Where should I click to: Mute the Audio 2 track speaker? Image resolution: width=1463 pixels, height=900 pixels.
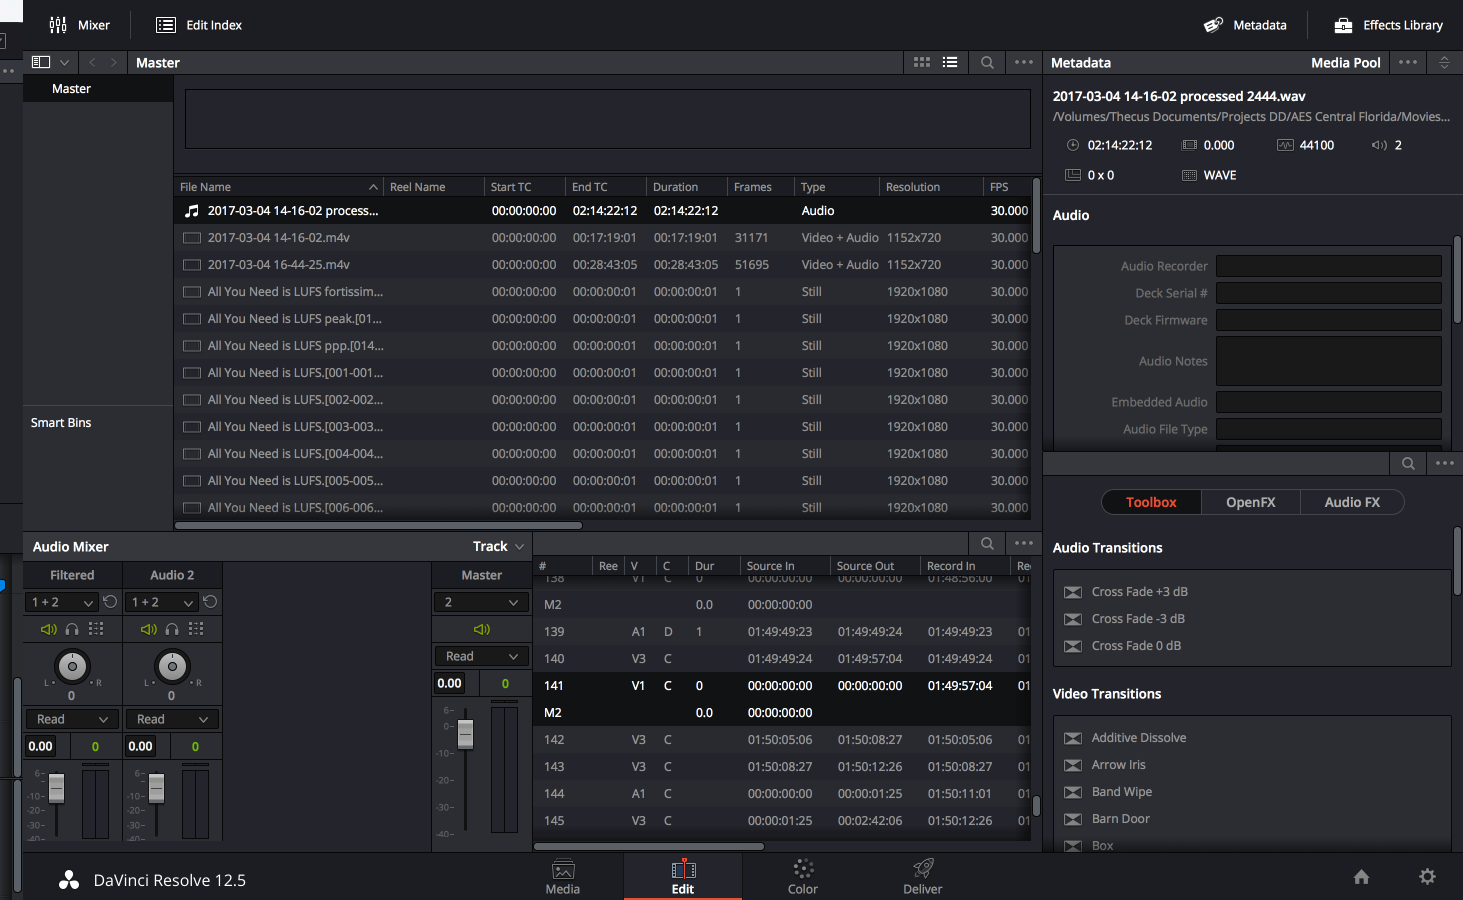149,629
